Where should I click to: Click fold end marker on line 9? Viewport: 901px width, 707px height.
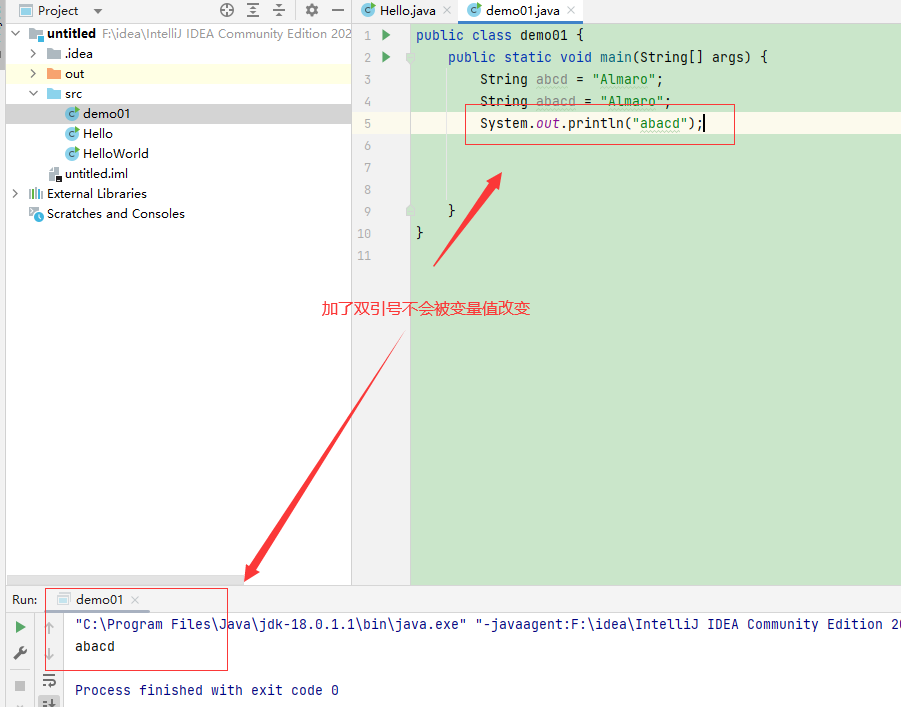[x=410, y=211]
